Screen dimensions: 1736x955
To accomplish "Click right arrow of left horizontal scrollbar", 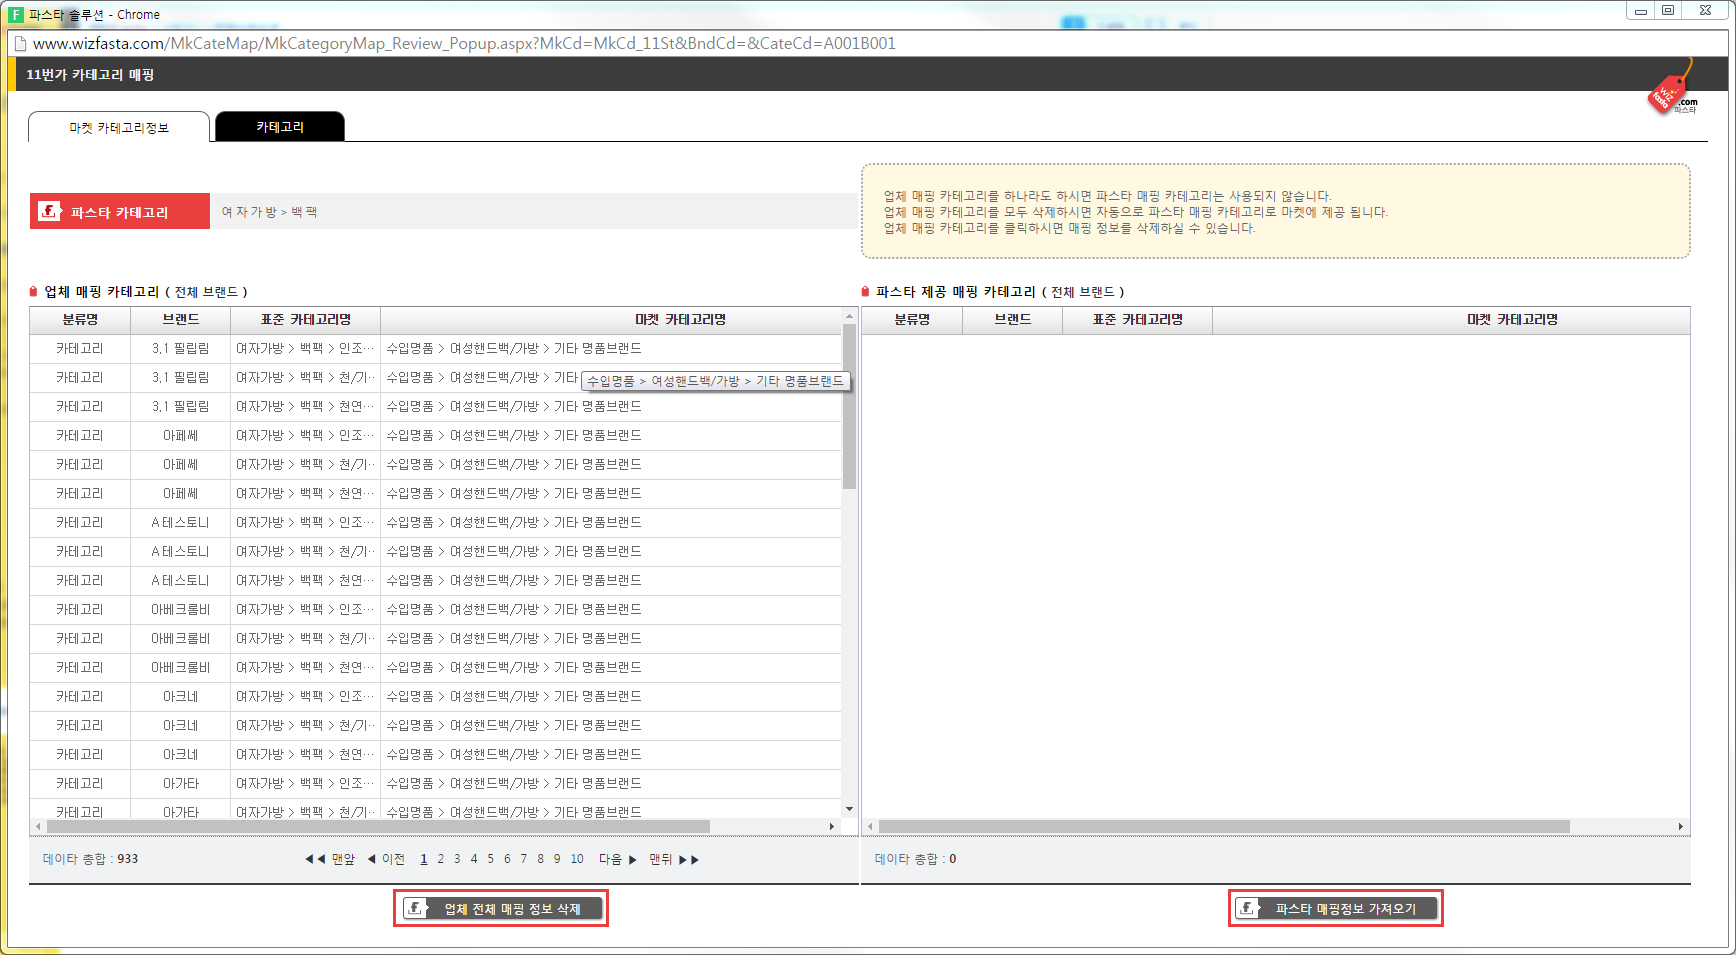I will pos(832,826).
